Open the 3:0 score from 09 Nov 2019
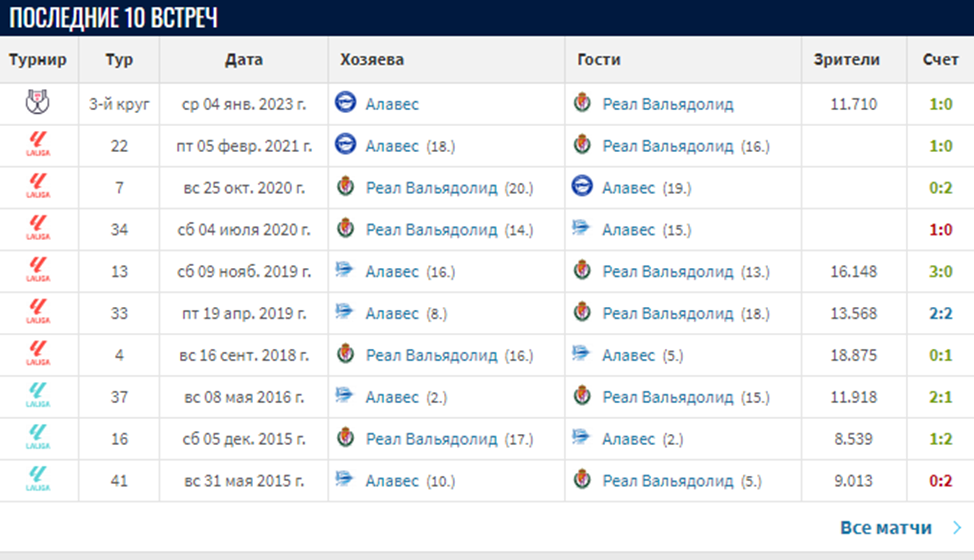Viewport: 974px width, 560px height. point(939,272)
